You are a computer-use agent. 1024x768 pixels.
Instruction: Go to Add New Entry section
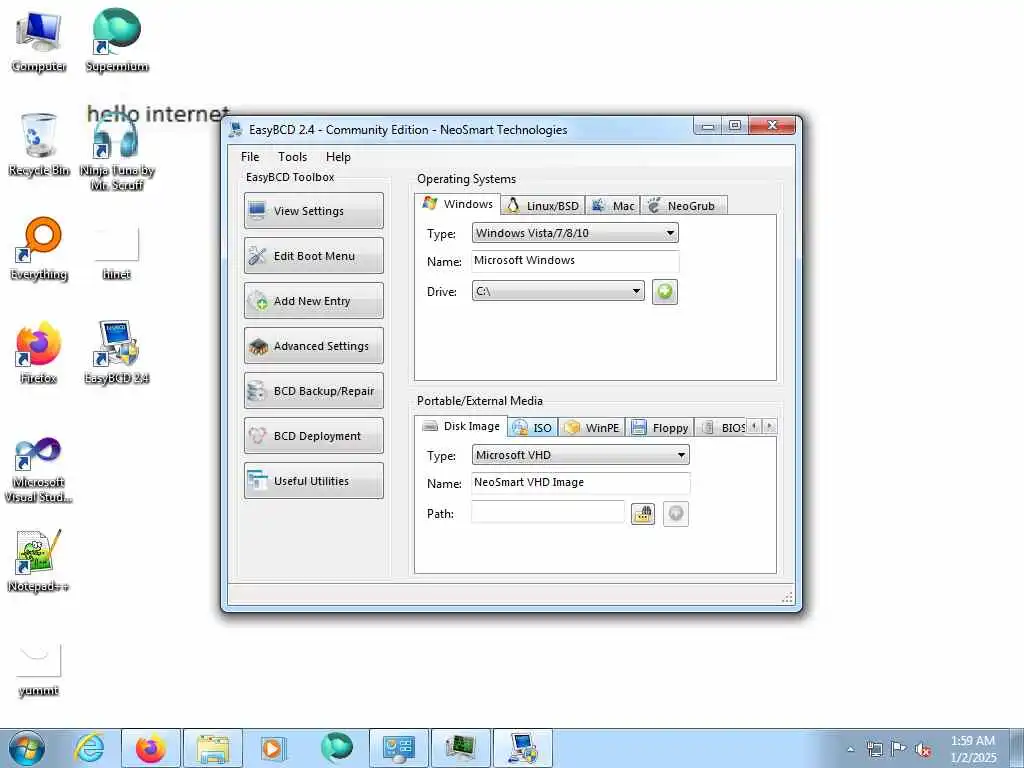[x=313, y=300]
